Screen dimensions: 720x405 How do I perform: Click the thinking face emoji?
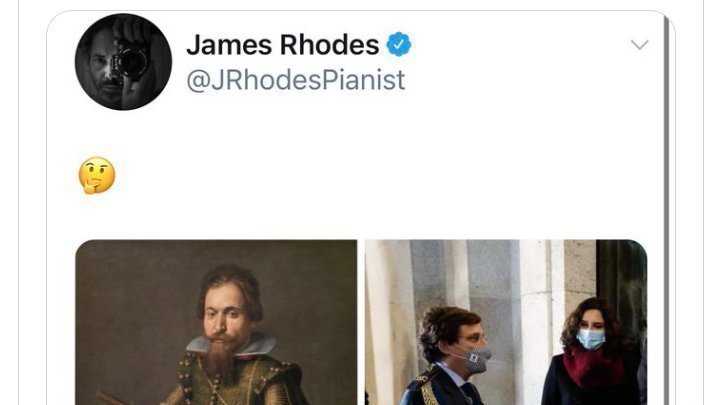click(x=97, y=175)
